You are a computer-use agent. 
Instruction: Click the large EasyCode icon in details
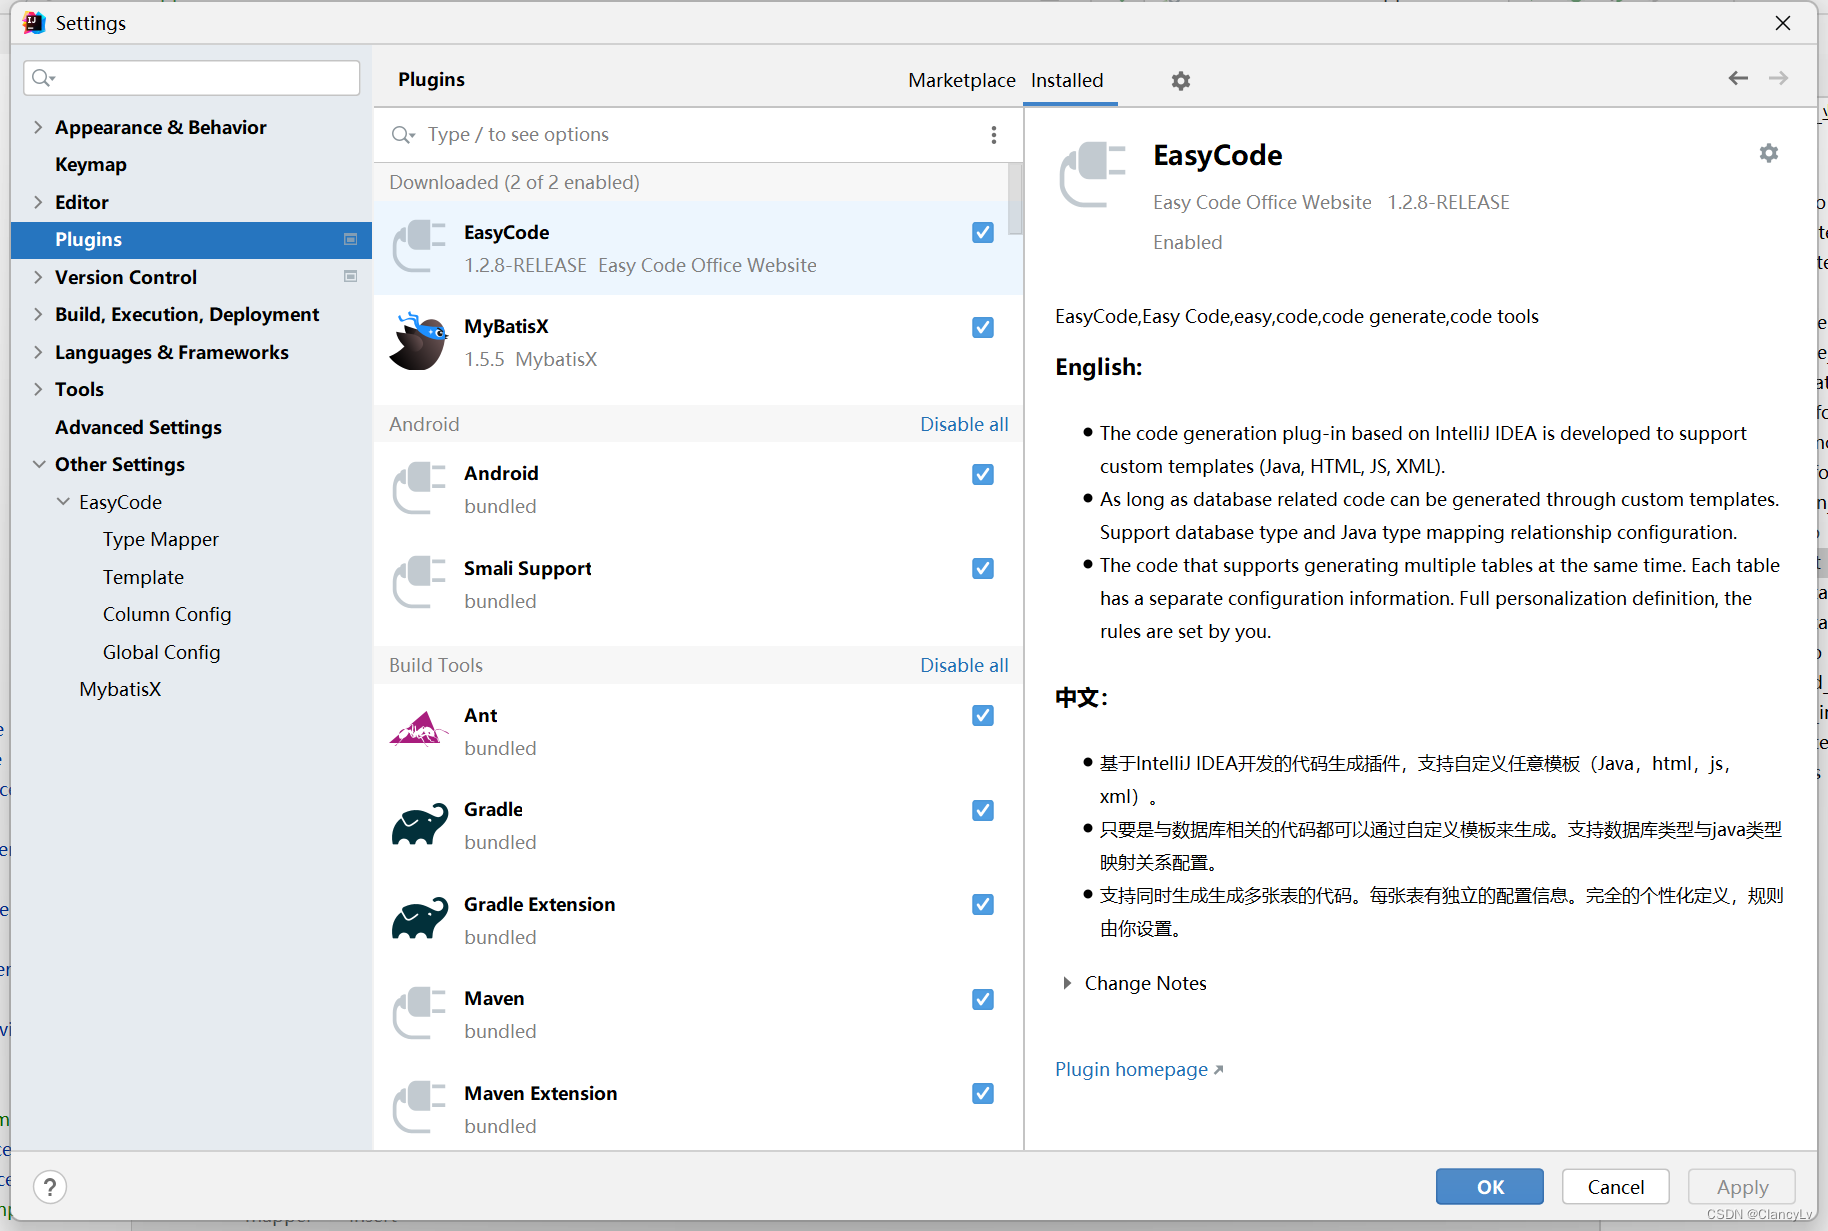[1093, 175]
